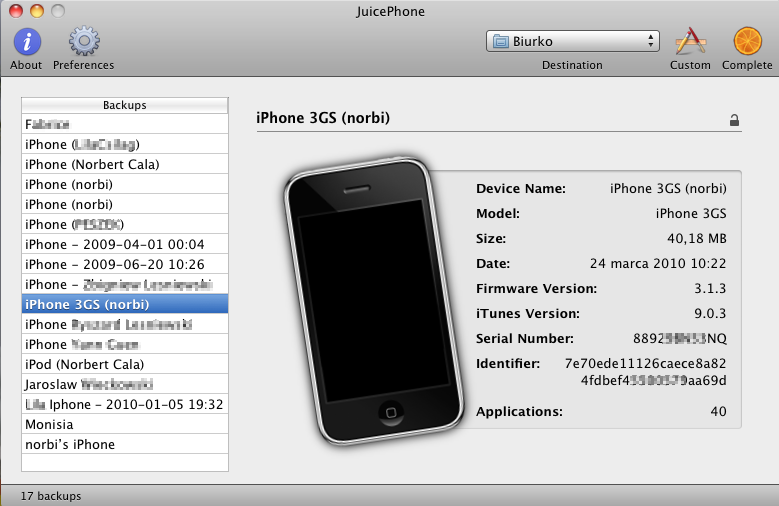Viewport: 779px width, 506px height.
Task: Click the Complete orange icon
Action: pos(748,41)
